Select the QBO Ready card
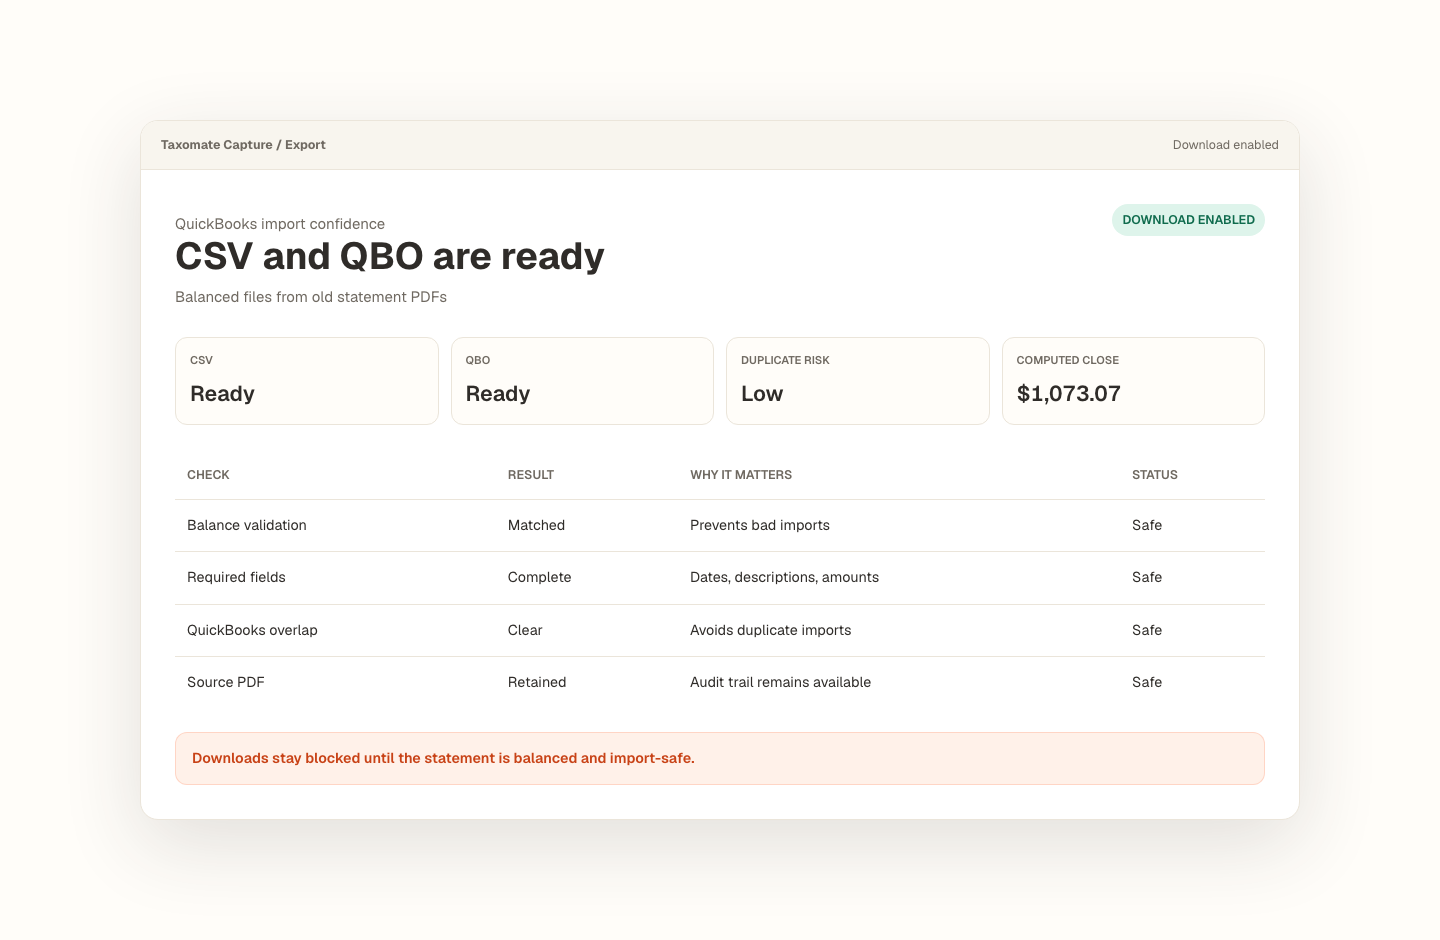1440x940 pixels. click(582, 381)
